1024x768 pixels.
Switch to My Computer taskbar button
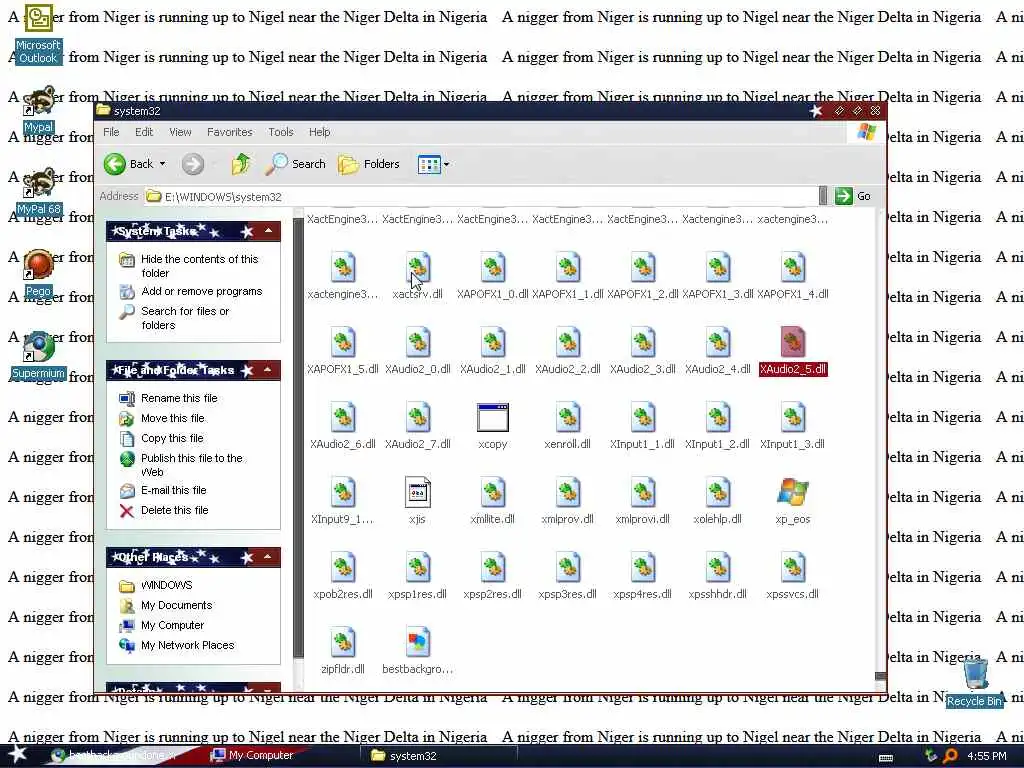[x=251, y=755]
